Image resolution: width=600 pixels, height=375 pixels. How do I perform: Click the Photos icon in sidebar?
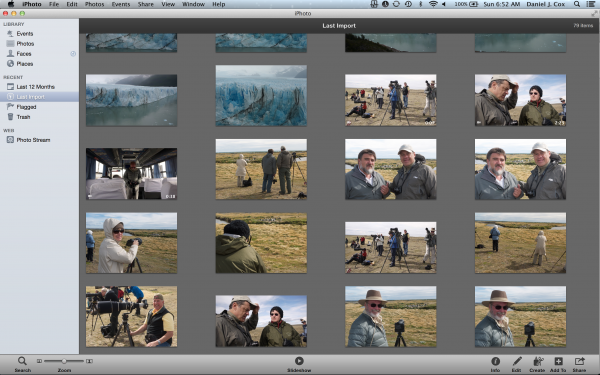click(10, 44)
